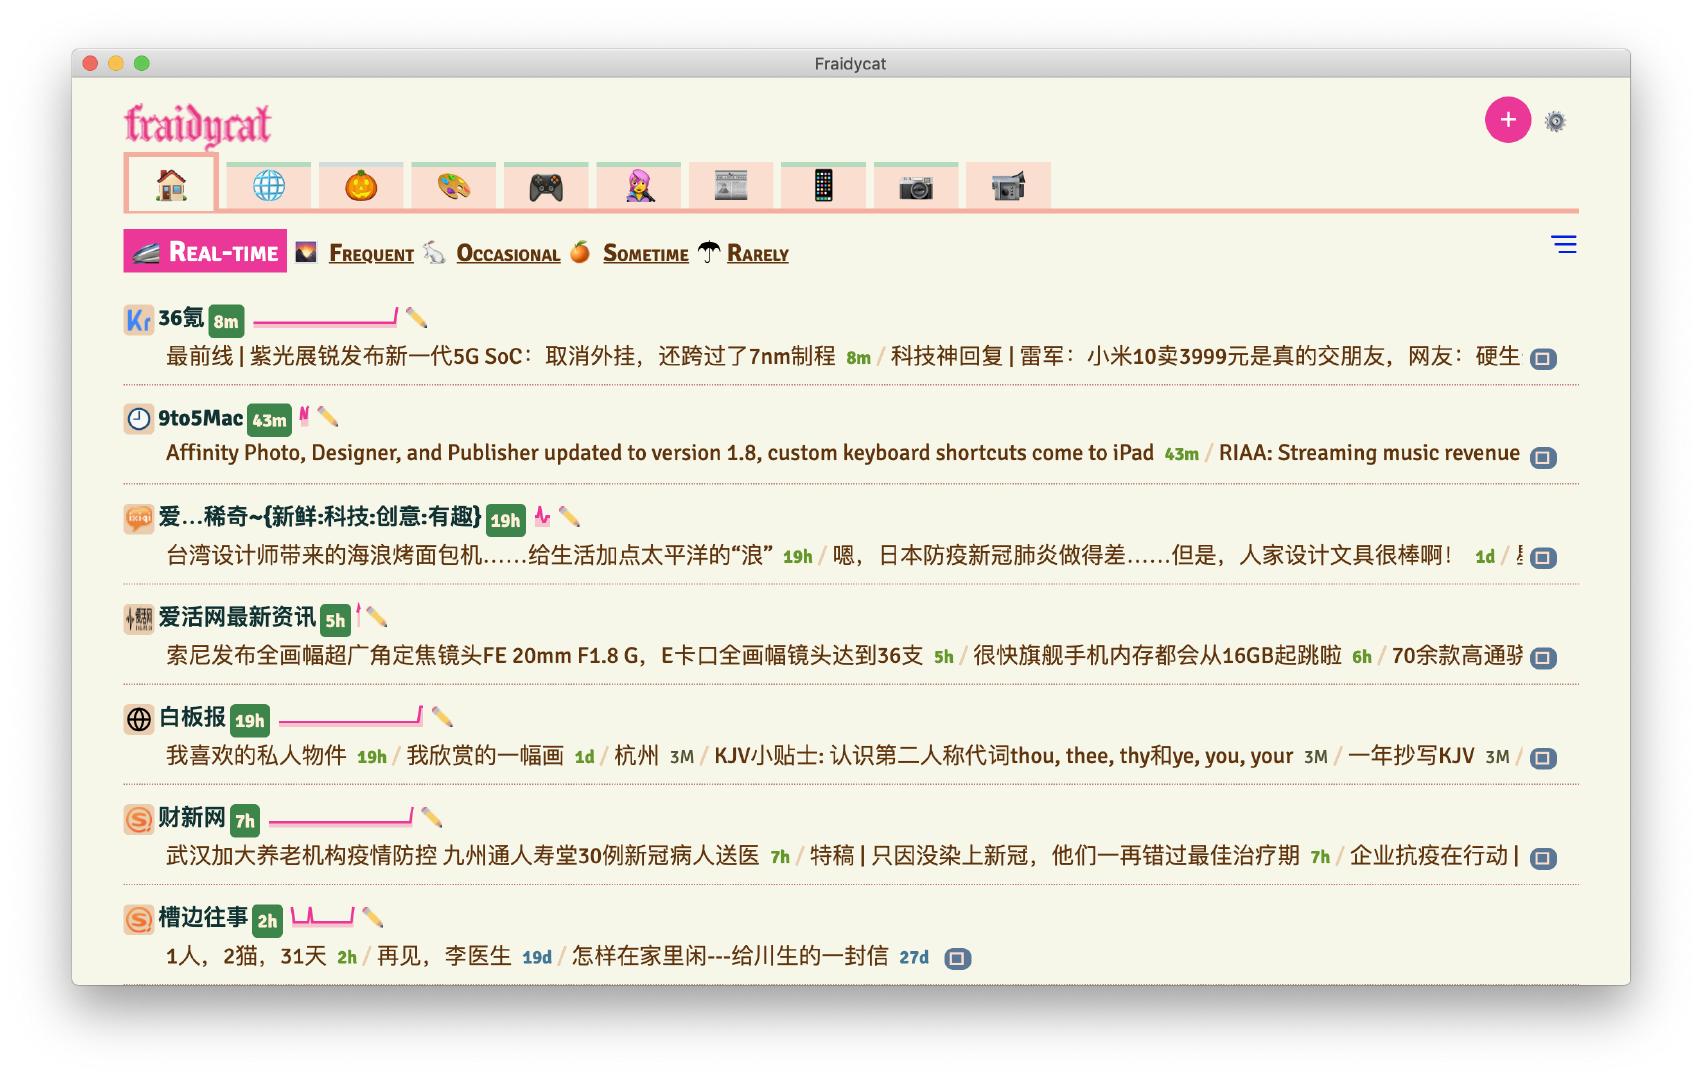Switch to the pumpkin tag tab
Image resolution: width=1702 pixels, height=1080 pixels.
click(x=361, y=186)
